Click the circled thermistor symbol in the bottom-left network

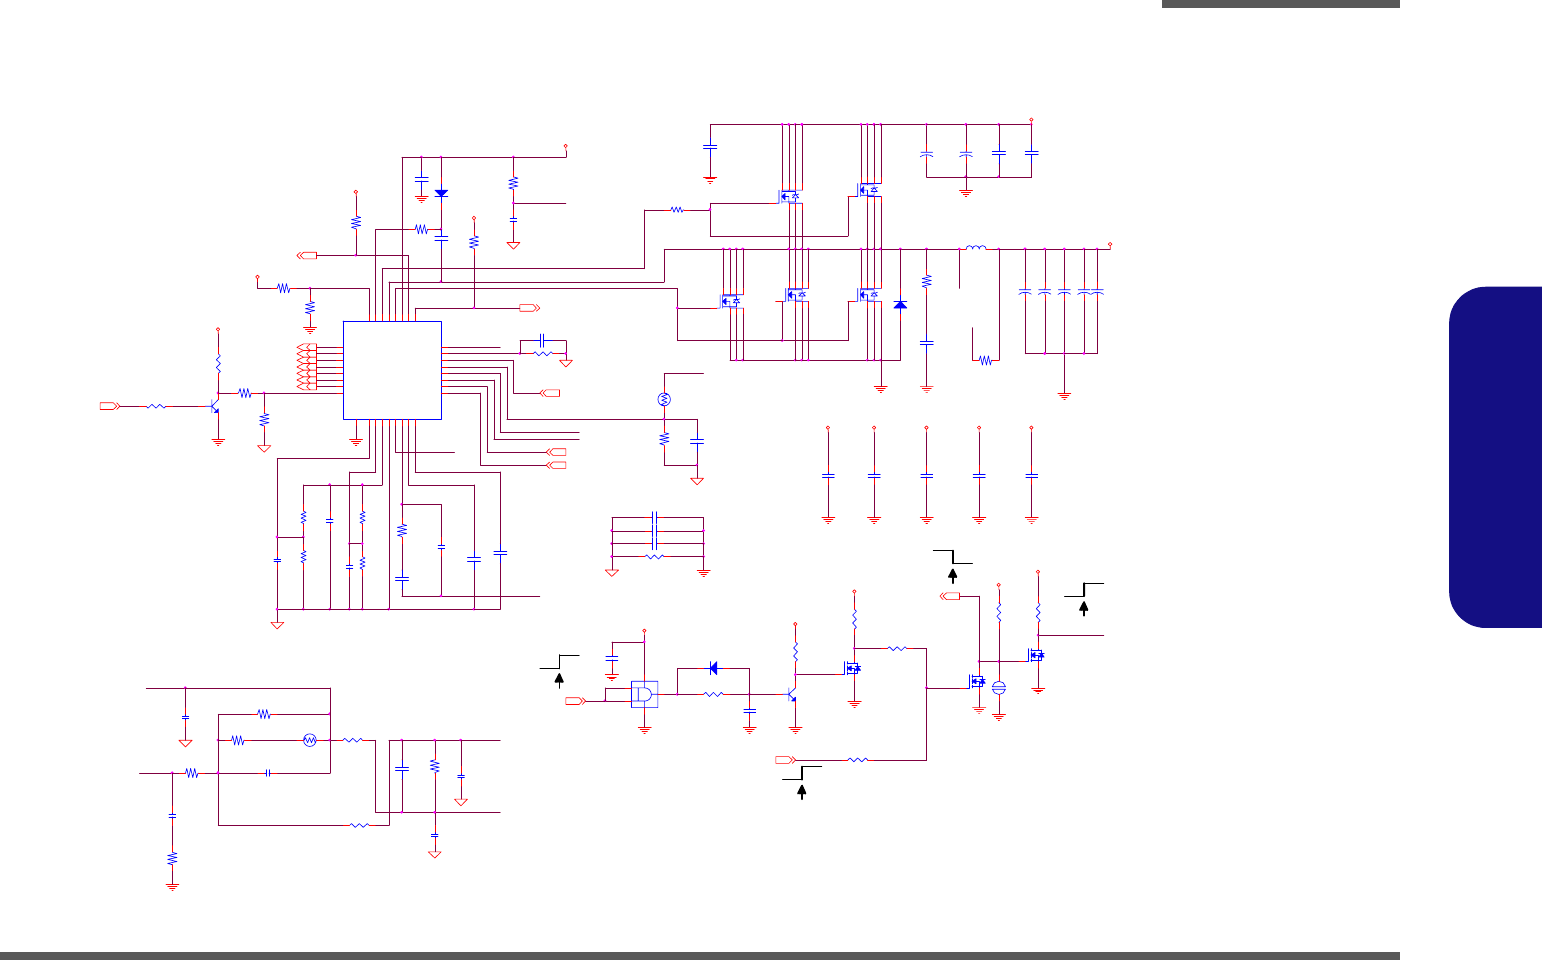tap(310, 740)
